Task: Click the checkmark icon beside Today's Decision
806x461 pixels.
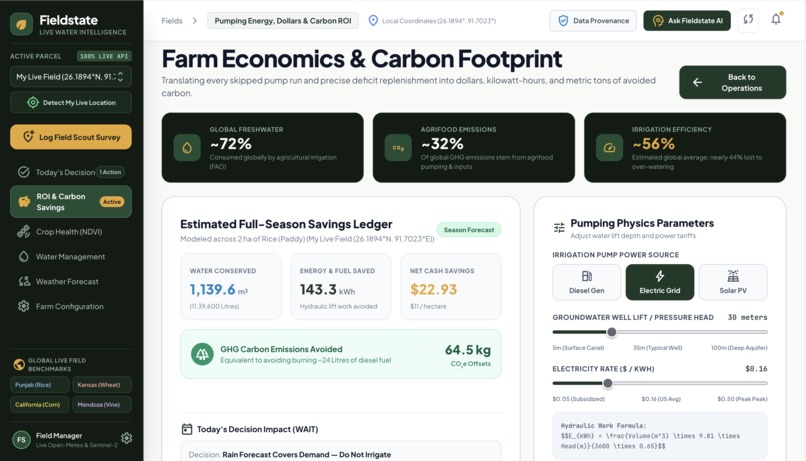Action: click(24, 172)
